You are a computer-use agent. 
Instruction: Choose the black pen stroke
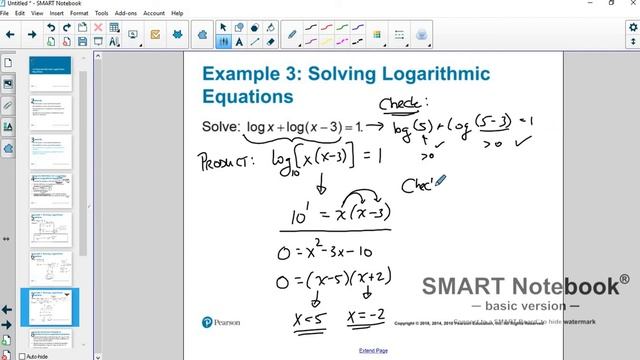coord(311,27)
